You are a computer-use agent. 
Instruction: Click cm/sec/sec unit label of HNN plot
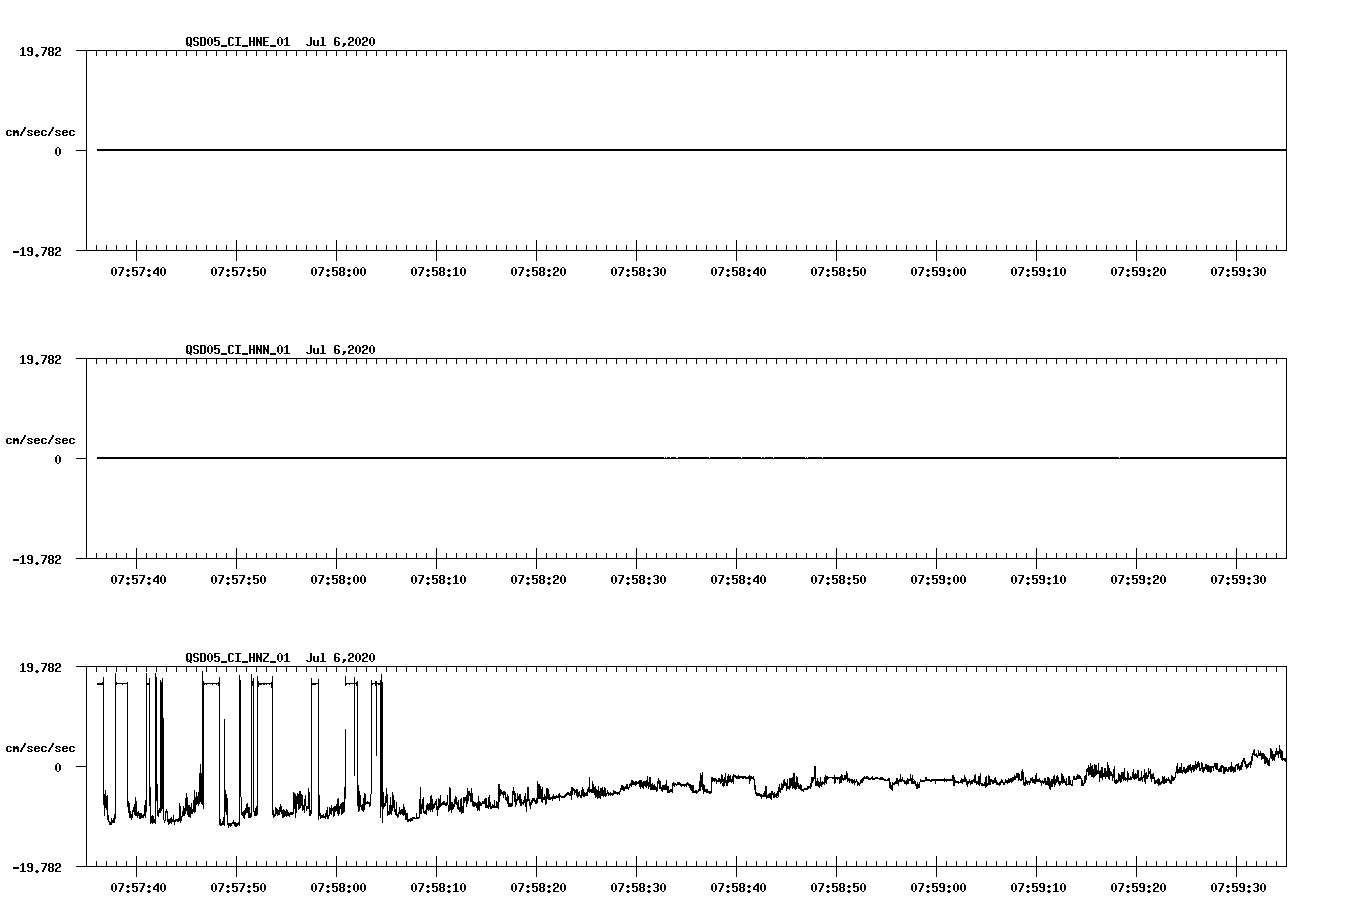[40, 440]
